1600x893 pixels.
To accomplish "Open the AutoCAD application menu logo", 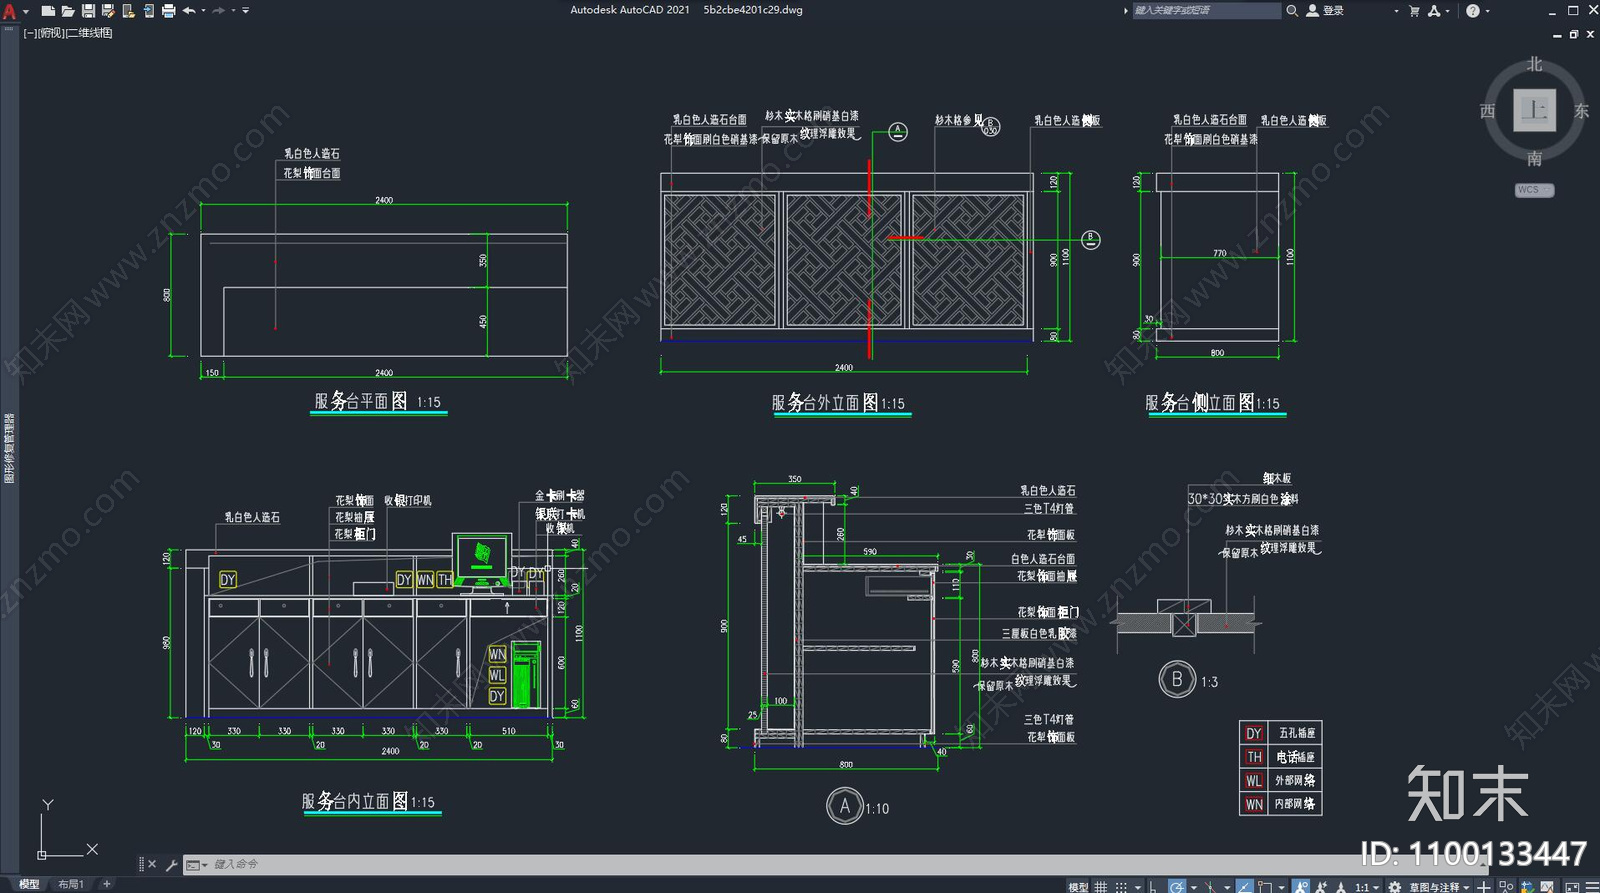I will 10,11.
